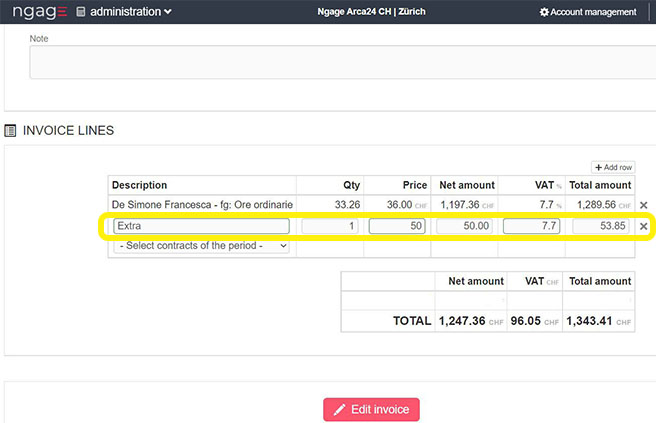Expand Select contracts of the period dropdown

coord(201,246)
